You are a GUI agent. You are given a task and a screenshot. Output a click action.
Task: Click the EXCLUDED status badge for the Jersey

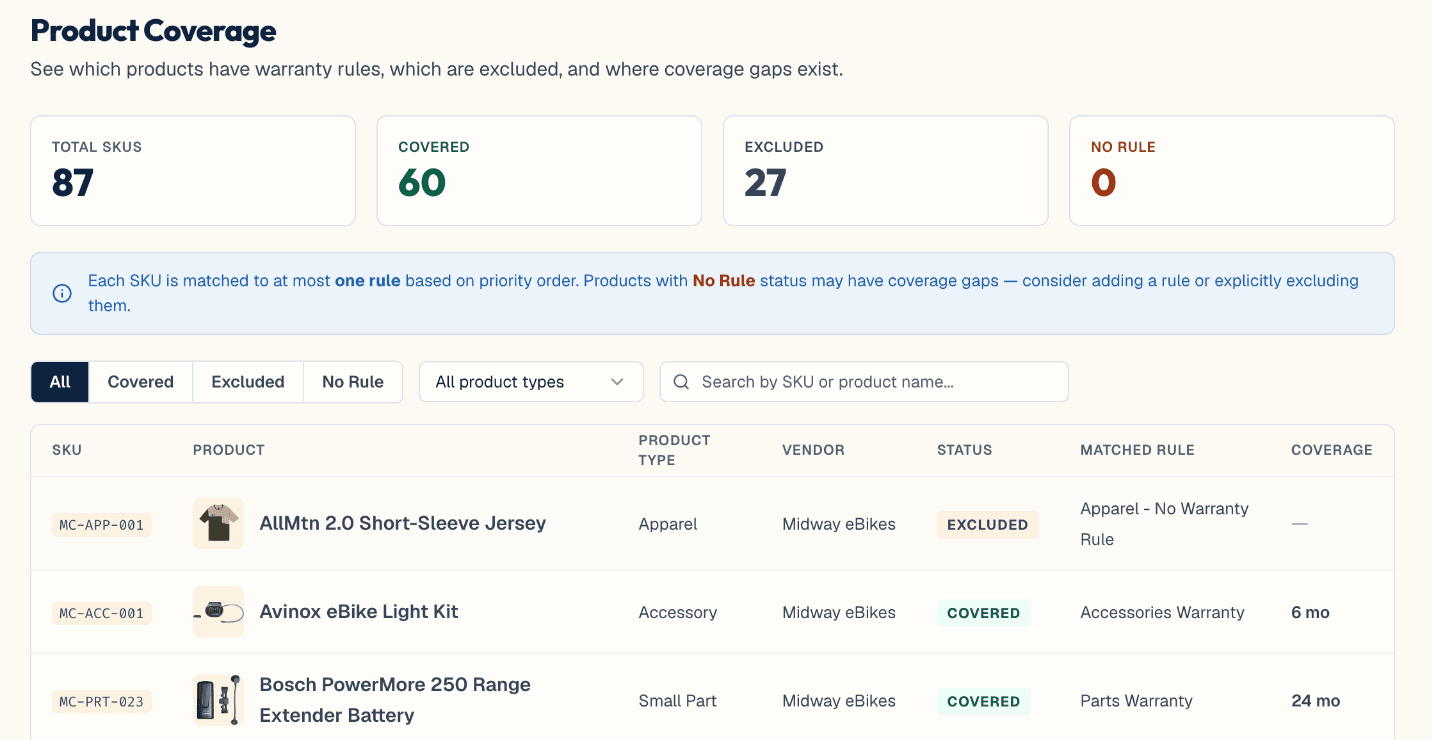coord(988,525)
